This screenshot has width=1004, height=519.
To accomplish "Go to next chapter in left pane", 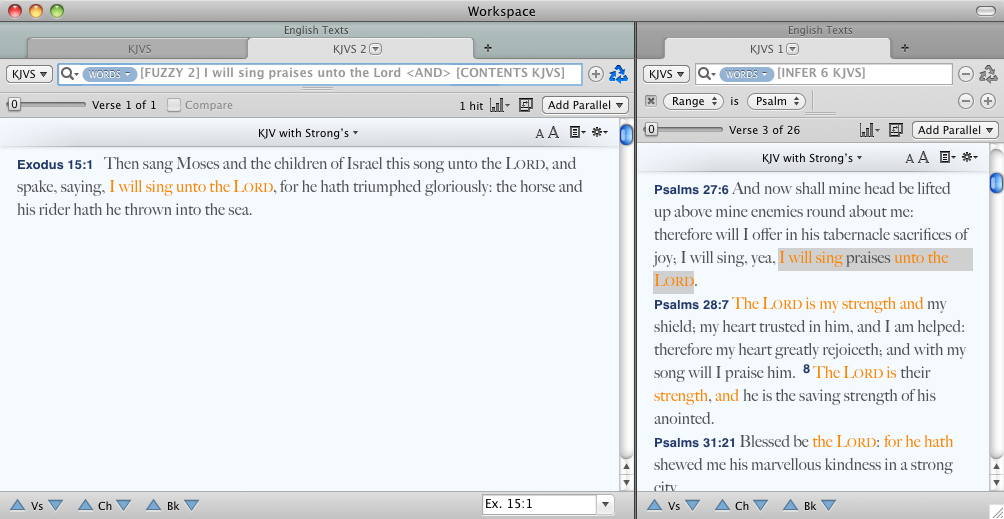I will coord(124,505).
